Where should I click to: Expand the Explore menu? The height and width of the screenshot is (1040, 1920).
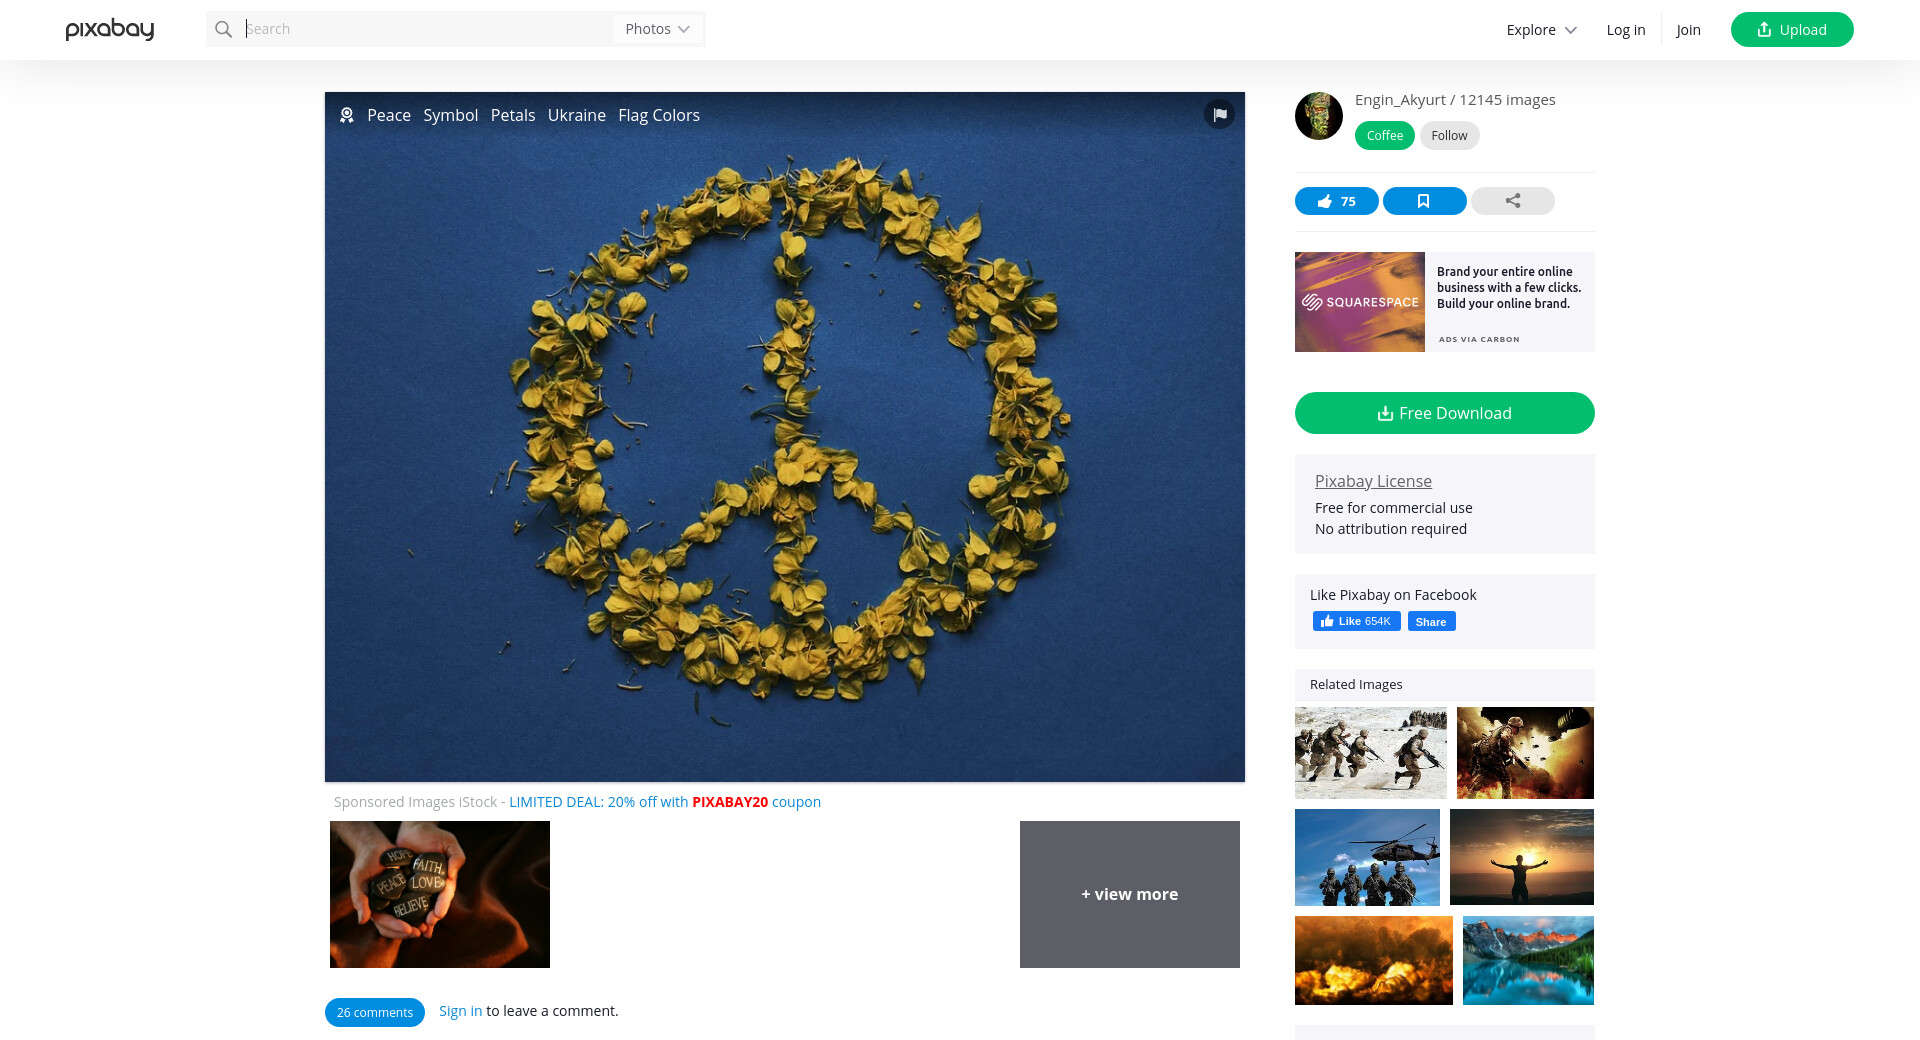(1542, 30)
